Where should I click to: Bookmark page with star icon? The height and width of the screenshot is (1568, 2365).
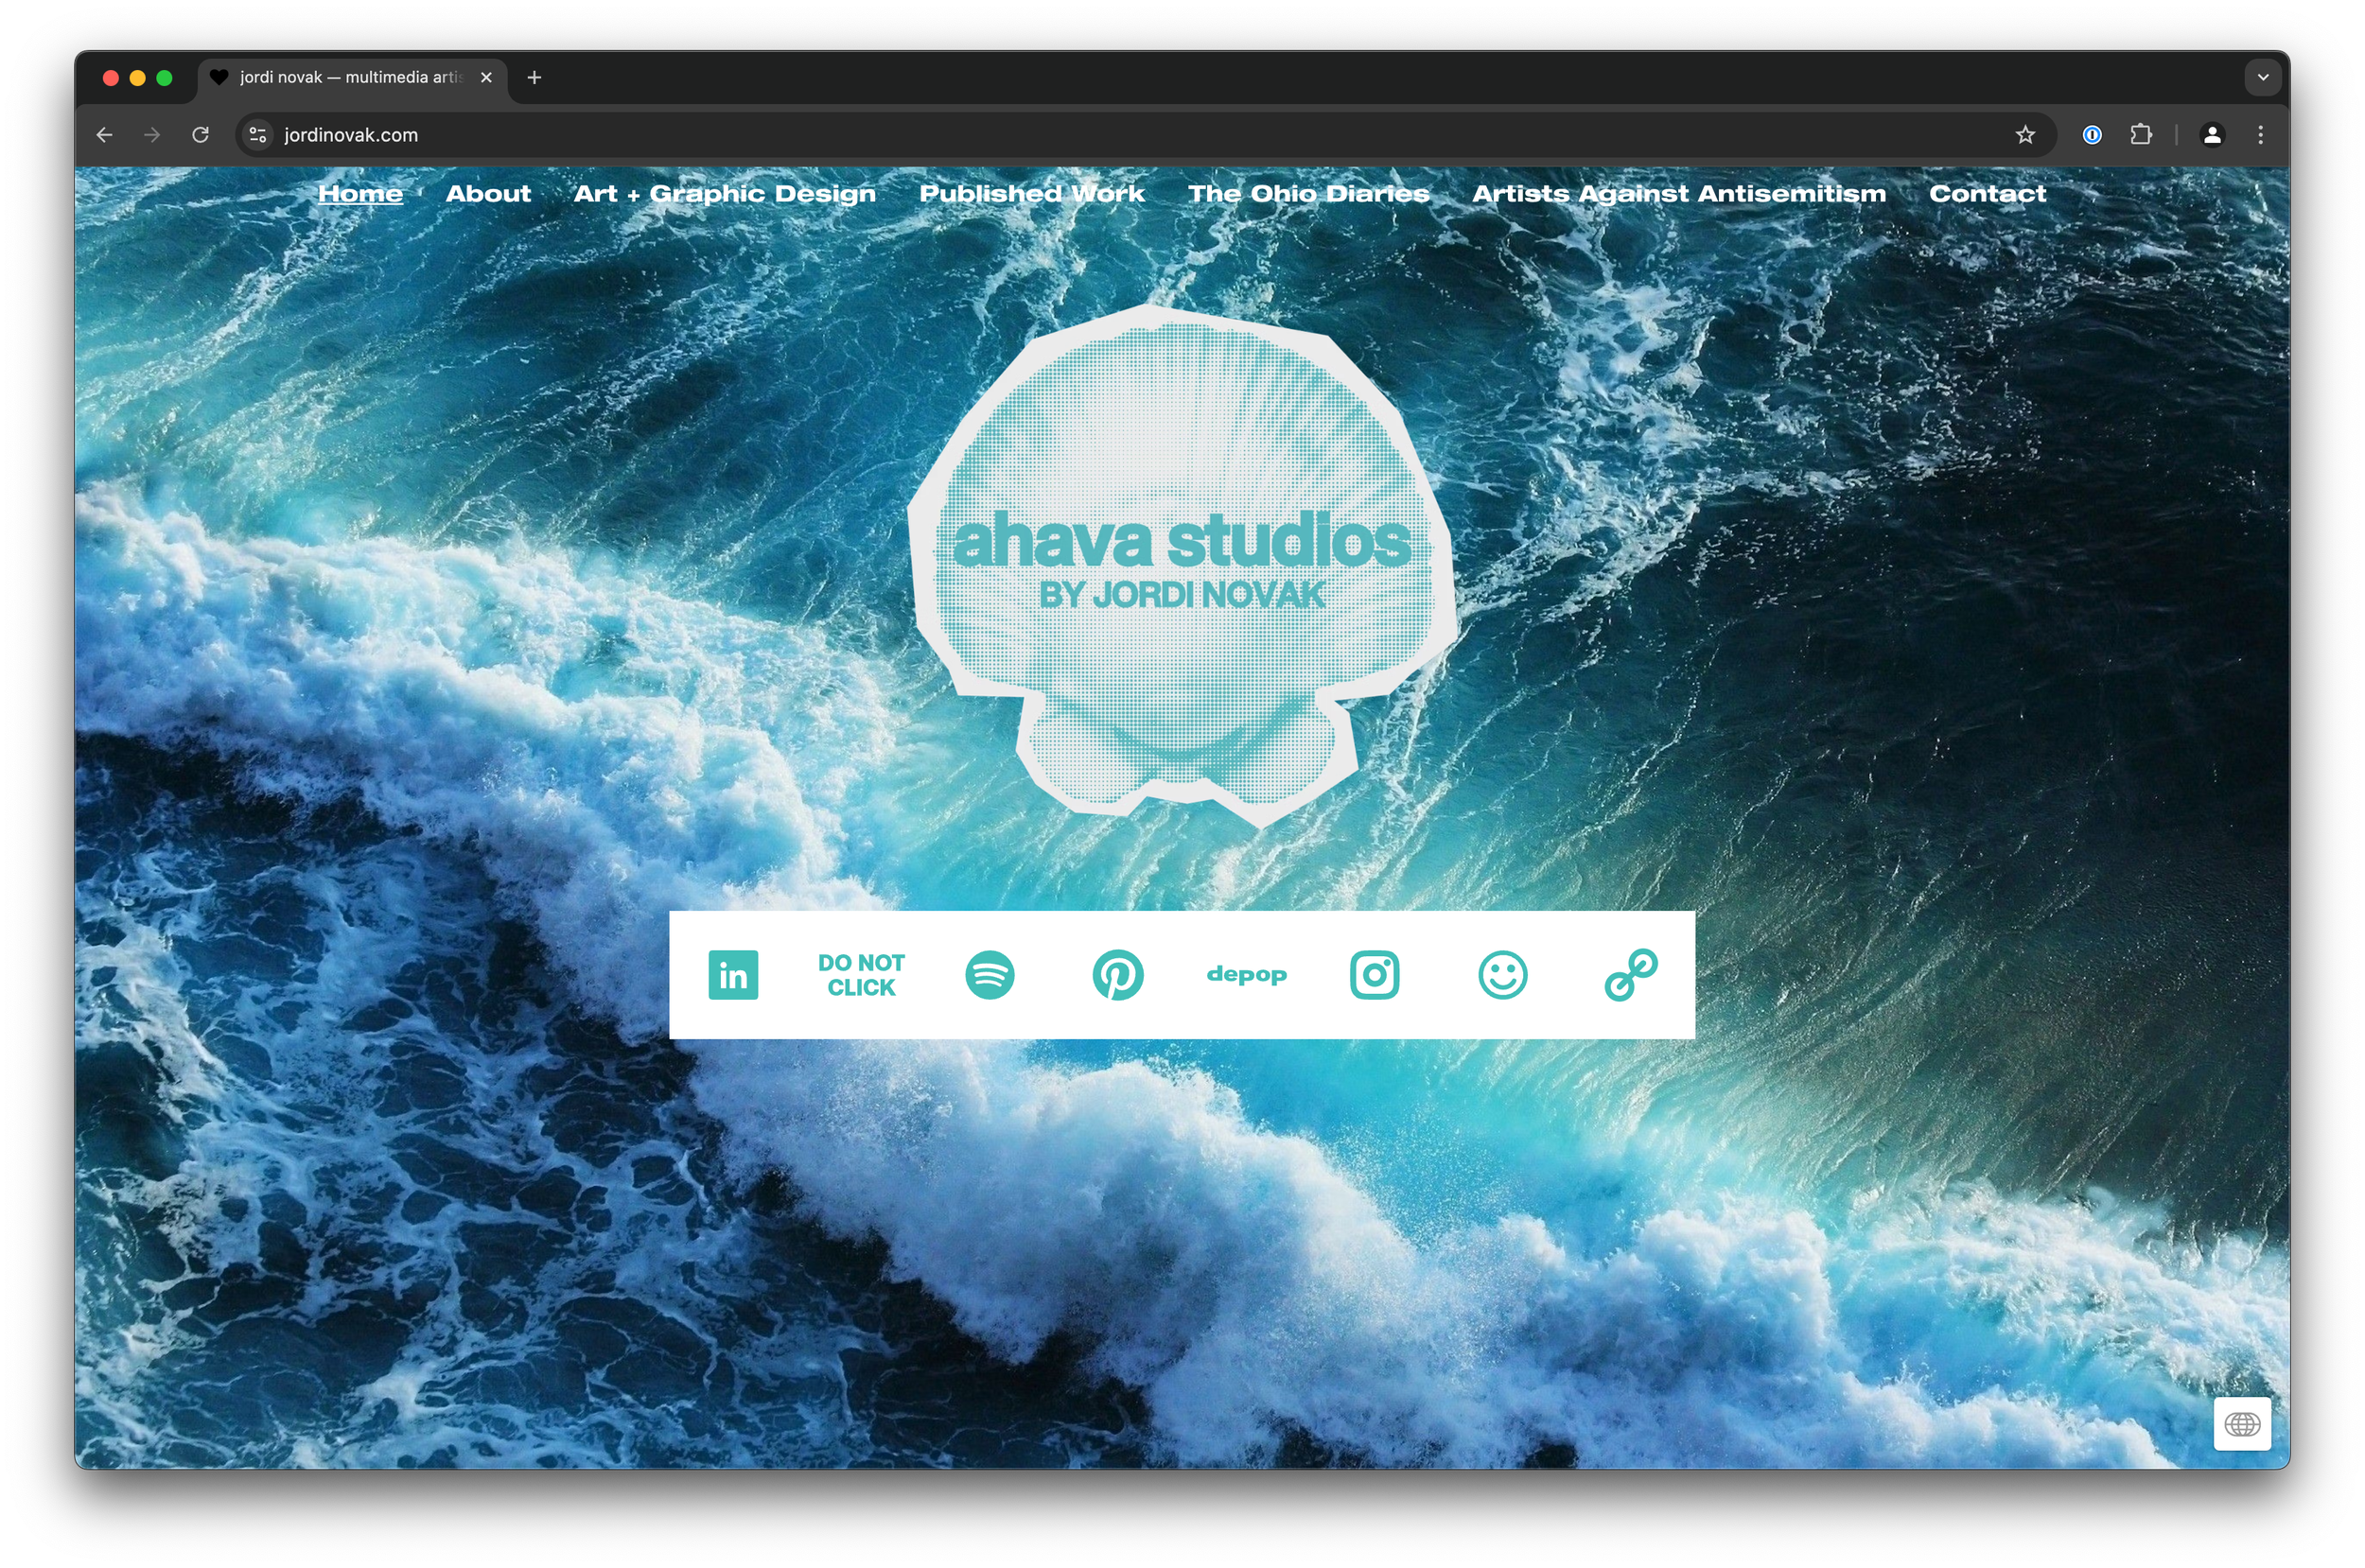pyautogui.click(x=2025, y=135)
